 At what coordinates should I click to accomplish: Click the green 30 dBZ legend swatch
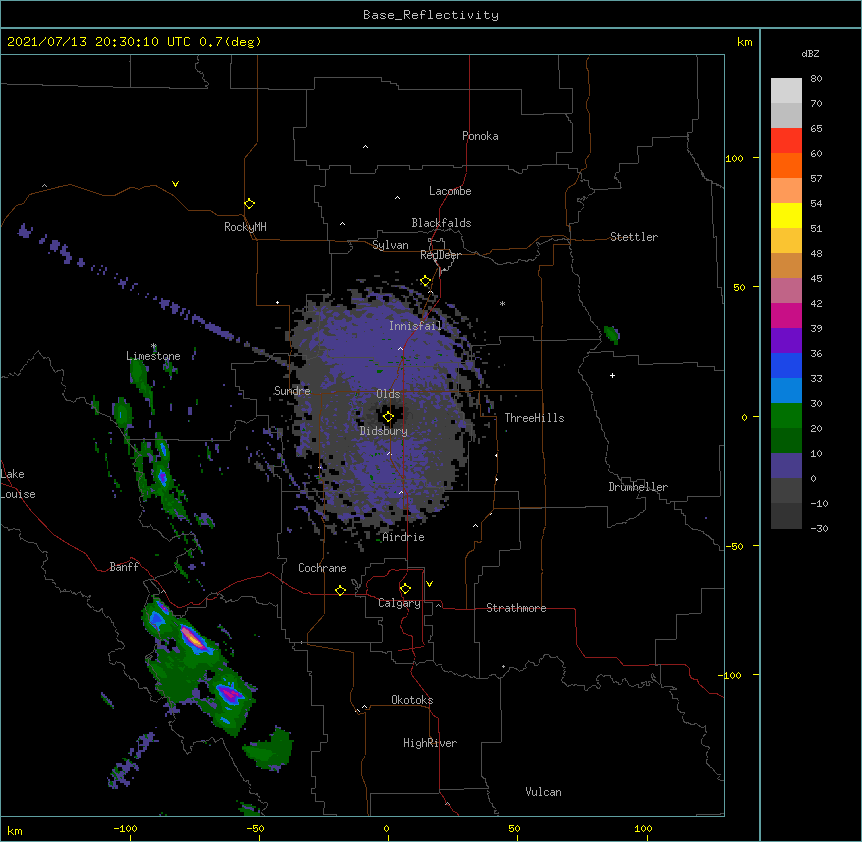pos(786,416)
